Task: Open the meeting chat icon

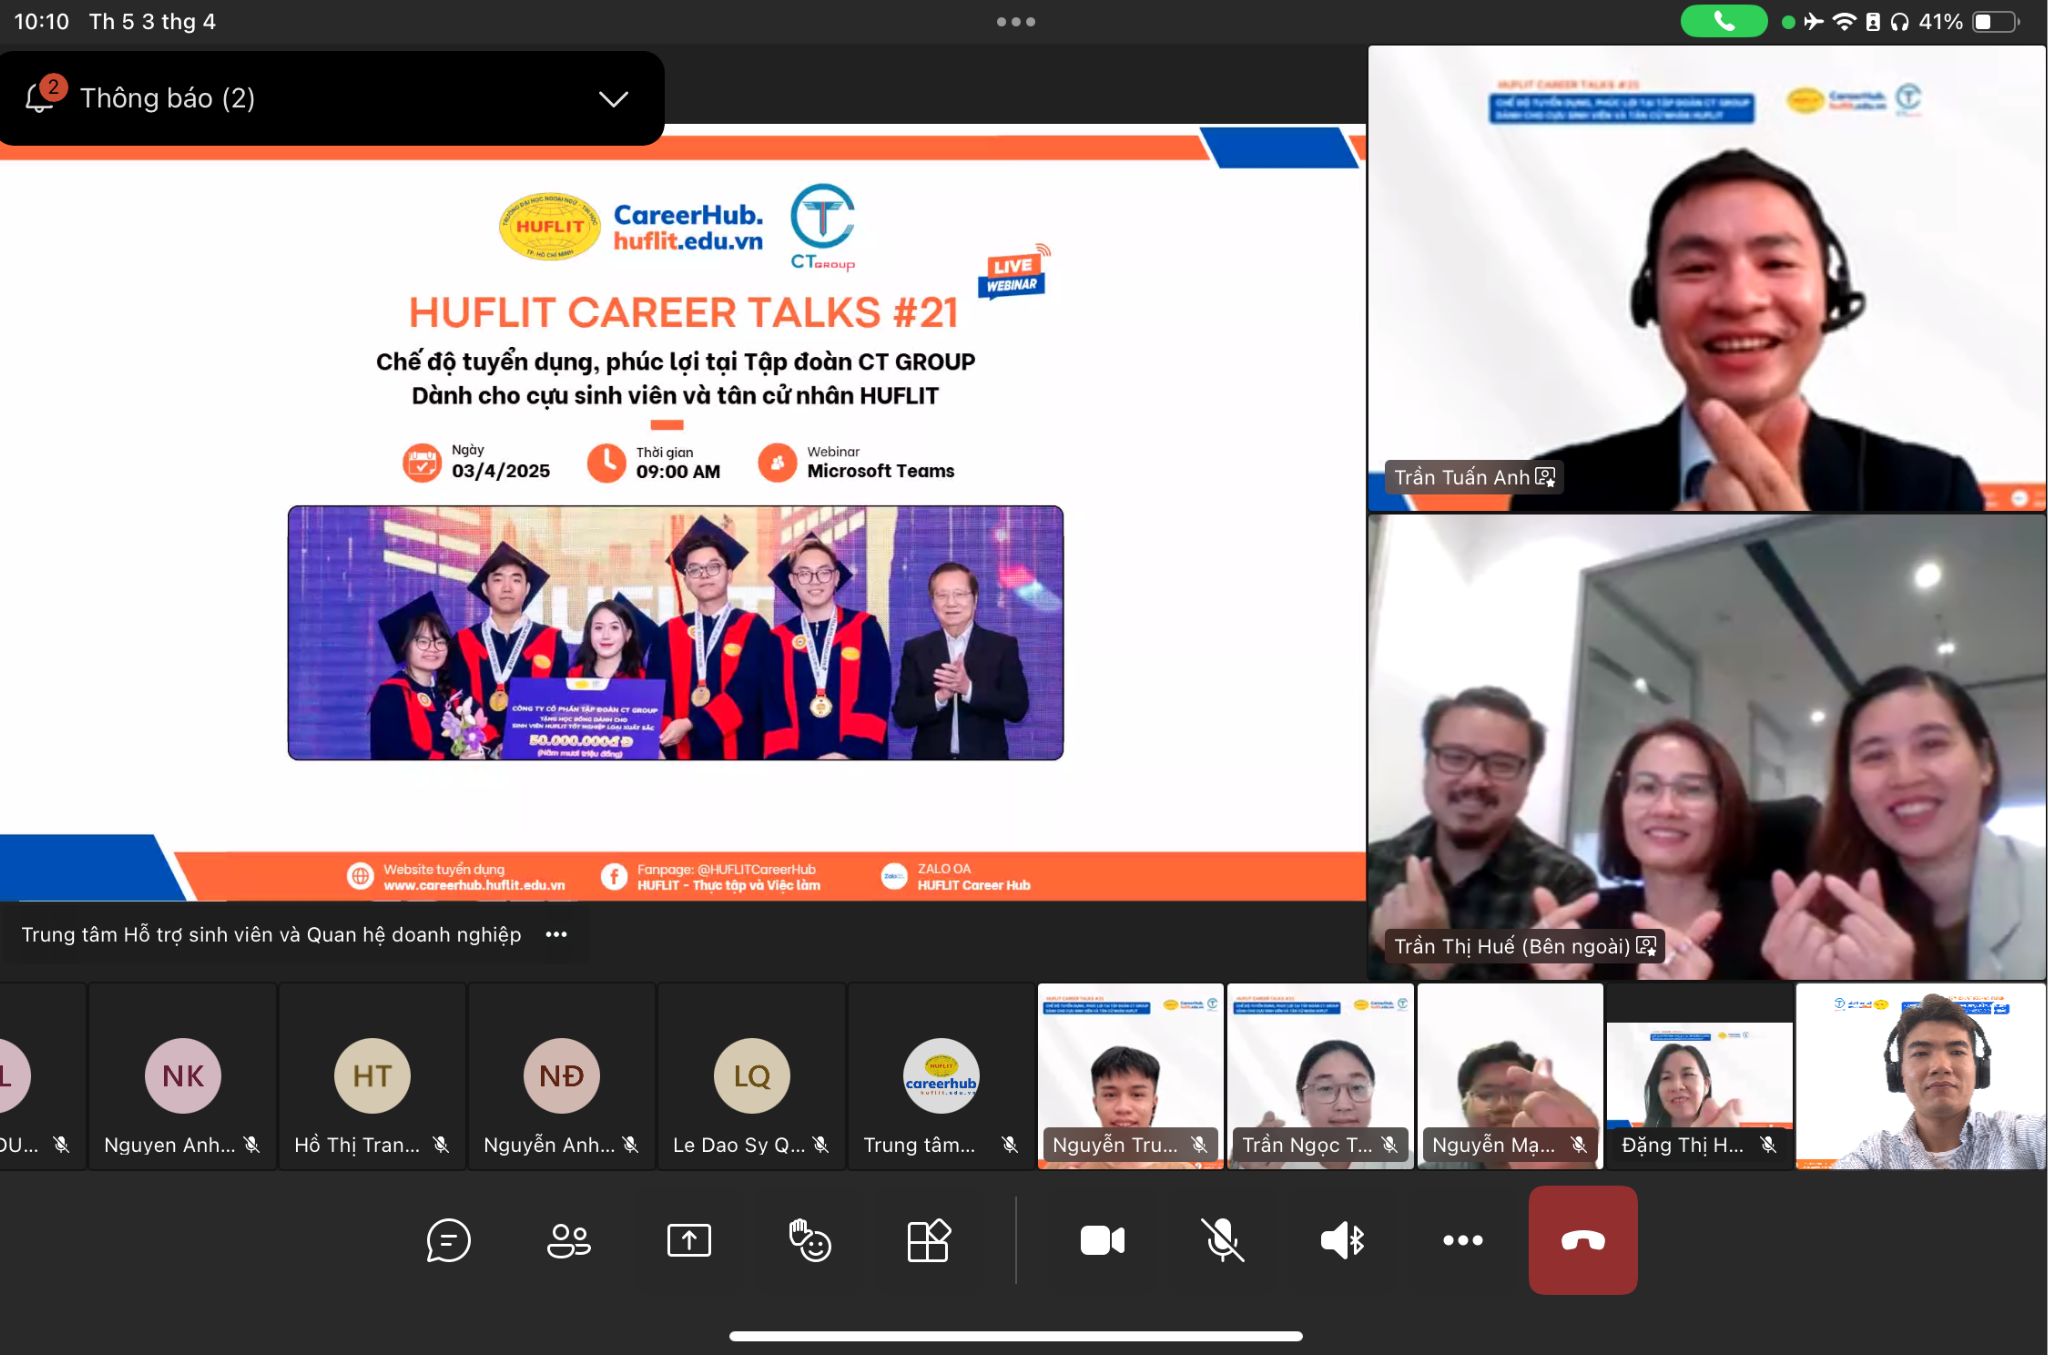Action: click(448, 1241)
